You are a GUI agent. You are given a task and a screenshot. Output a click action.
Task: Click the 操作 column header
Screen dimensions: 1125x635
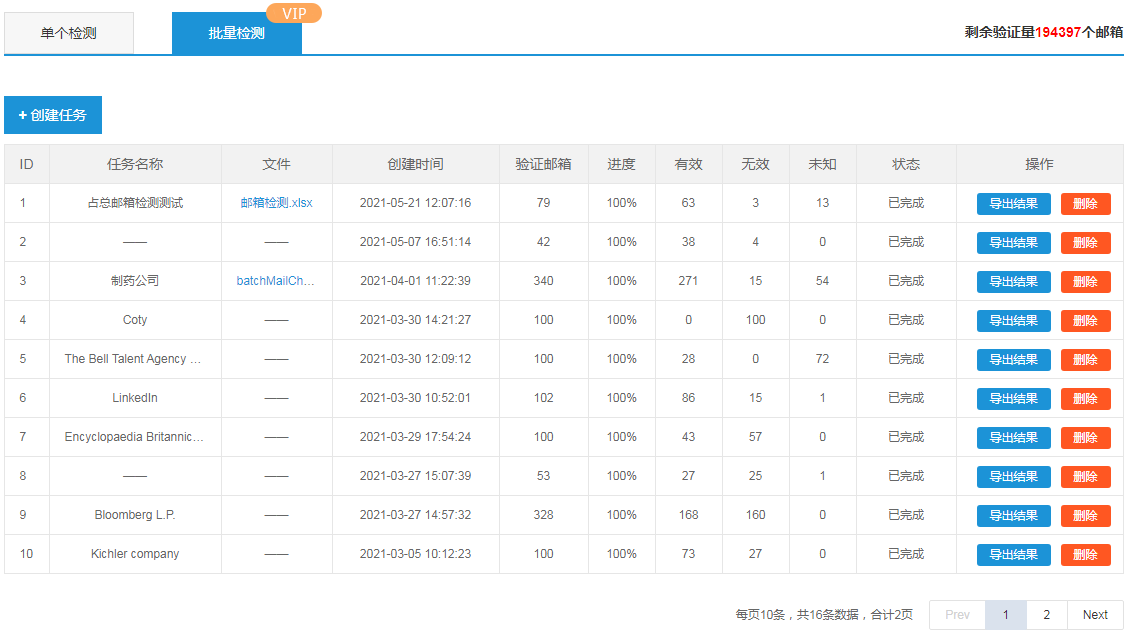click(1039, 164)
